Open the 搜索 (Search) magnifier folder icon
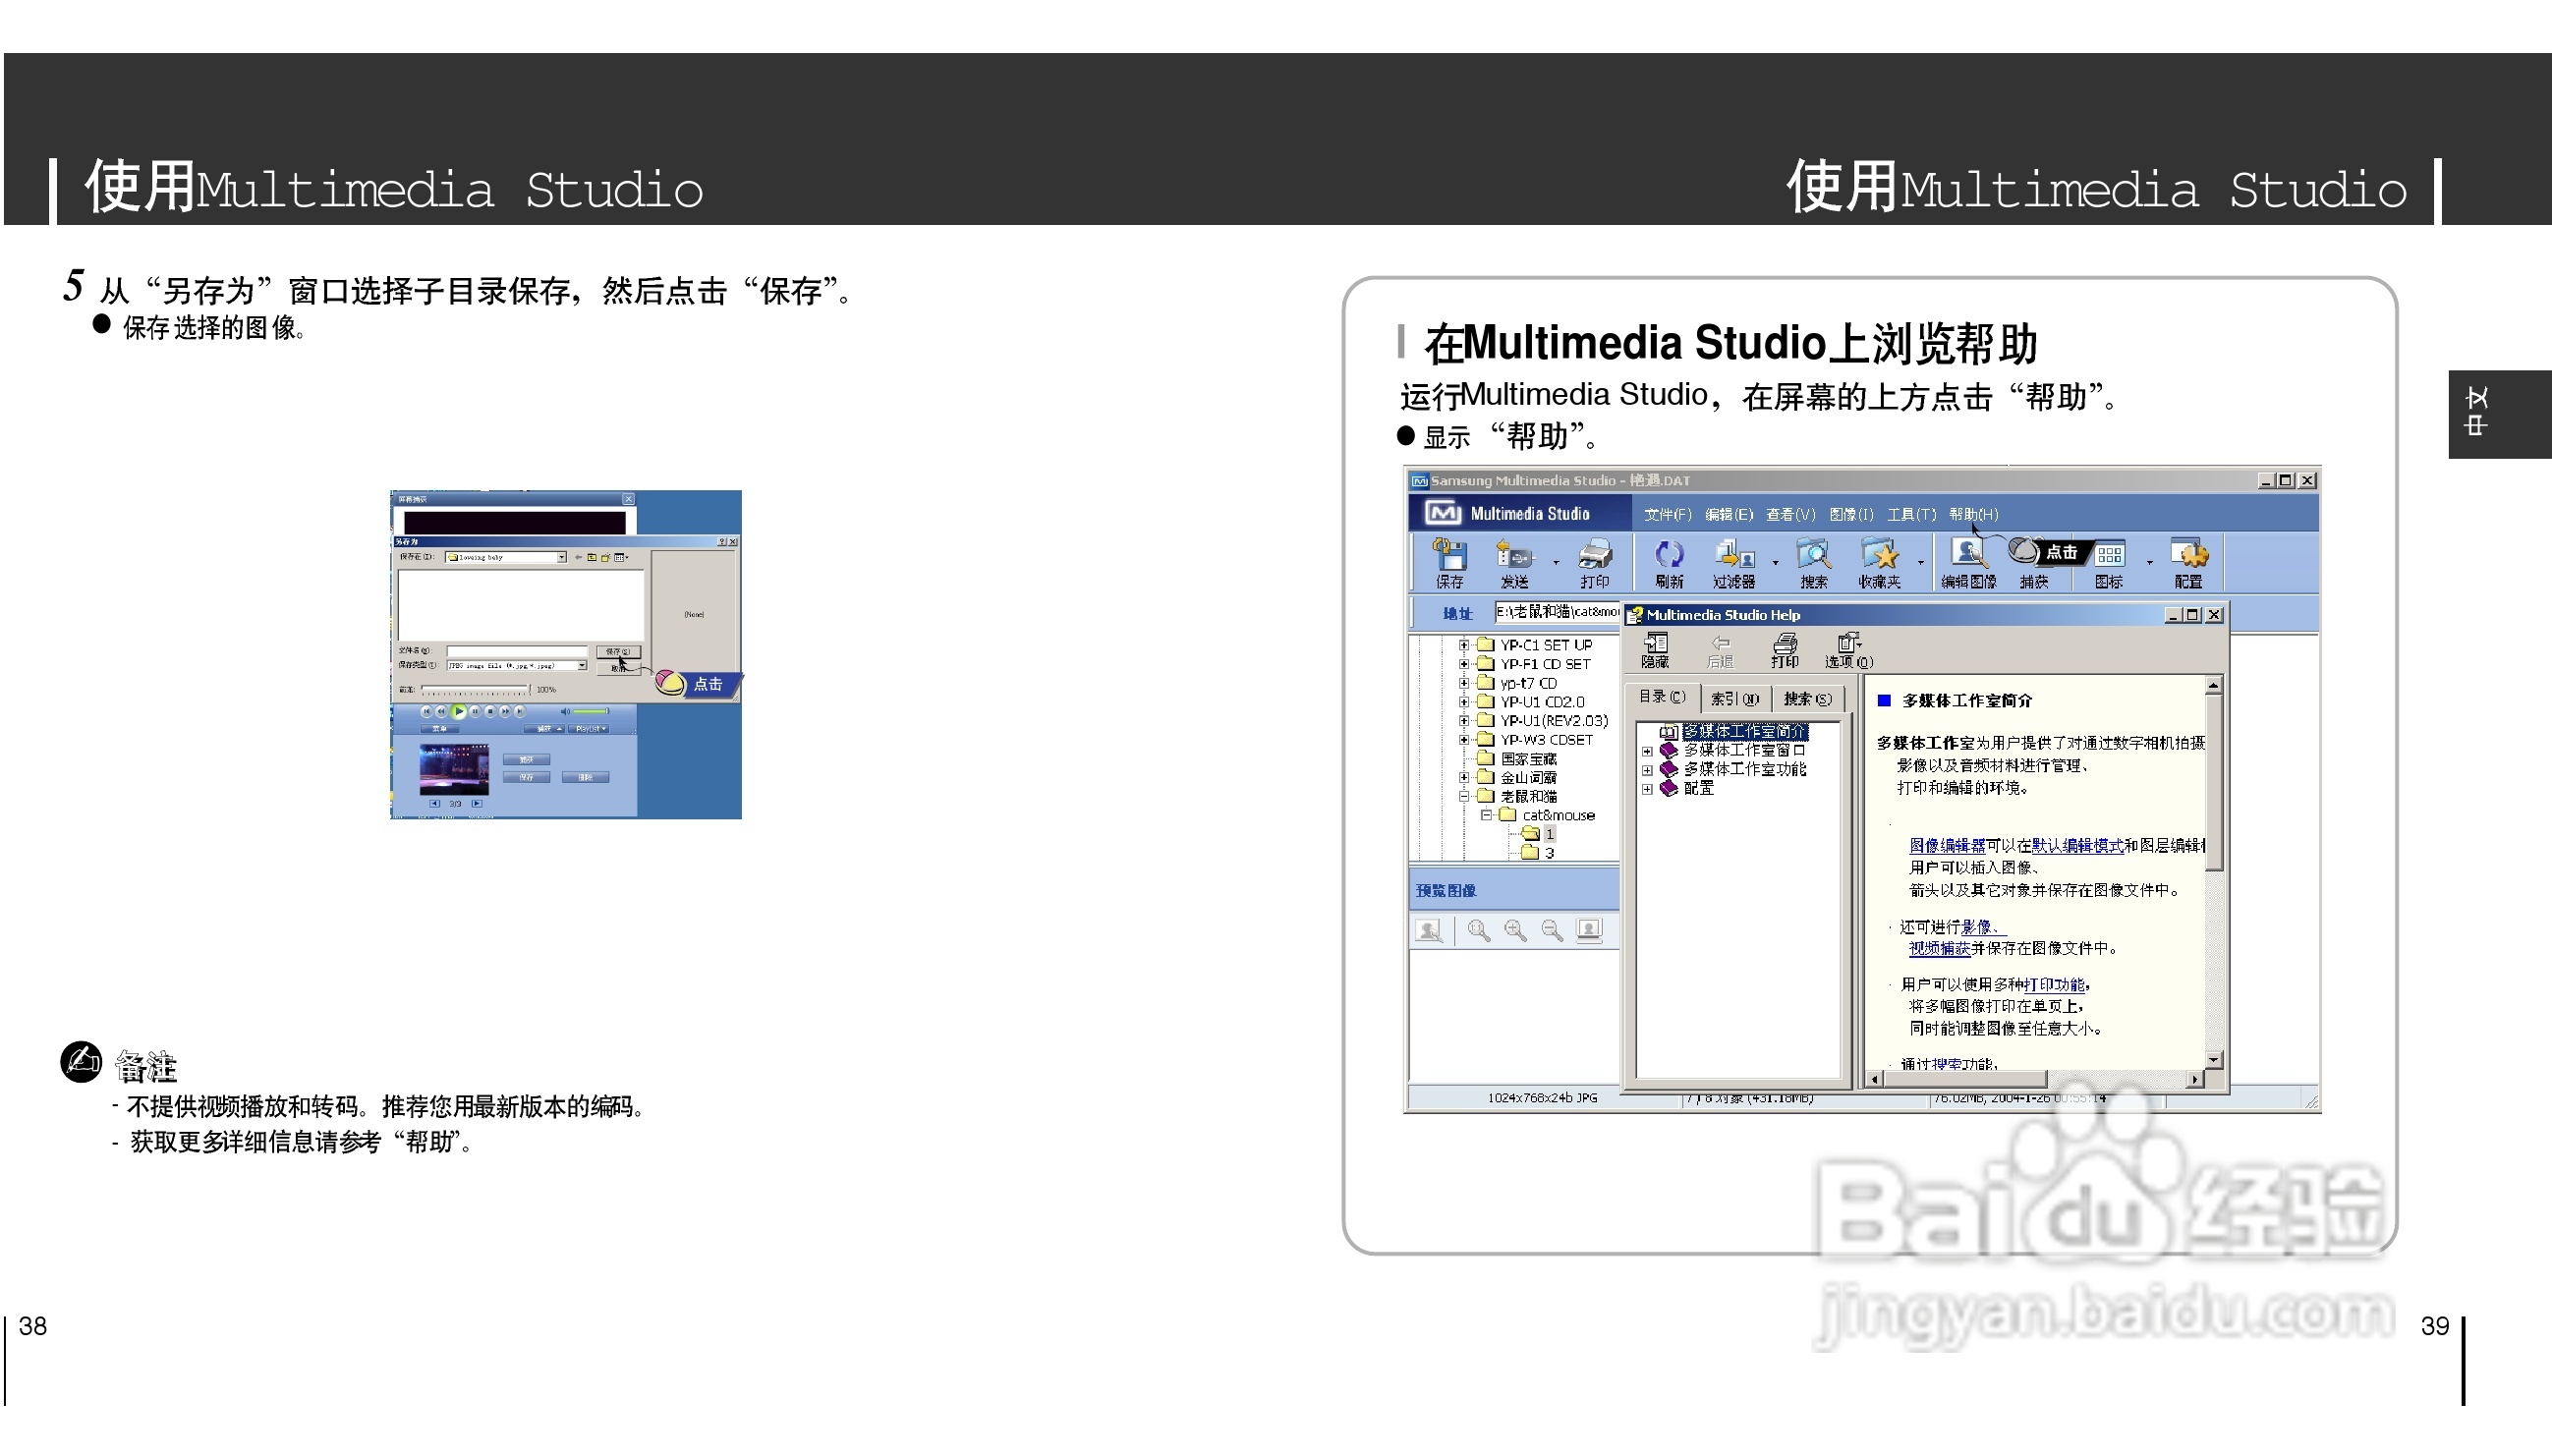Screen dimensions: 2552x1456 click(x=1814, y=555)
